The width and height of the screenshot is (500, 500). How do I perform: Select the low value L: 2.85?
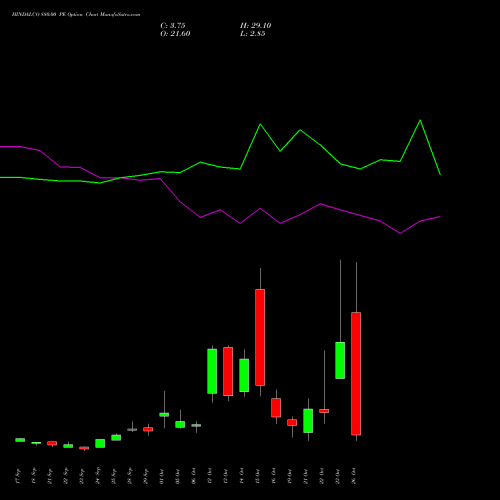252,34
